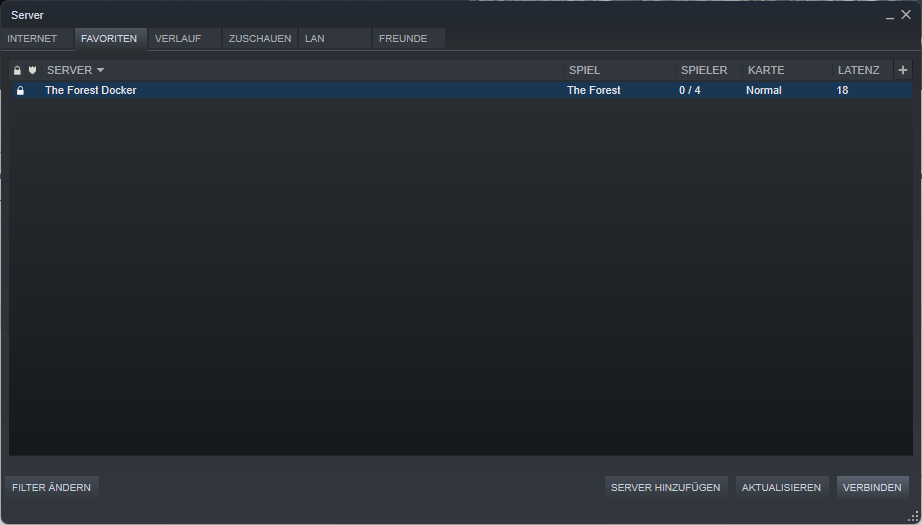The height and width of the screenshot is (525, 922).
Task: Select the FAVORITEN tab
Action: 111,39
